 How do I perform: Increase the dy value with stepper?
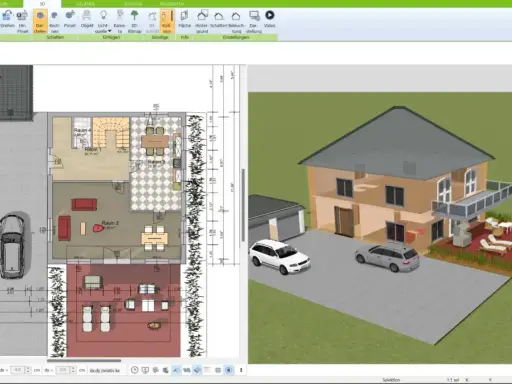(73, 368)
